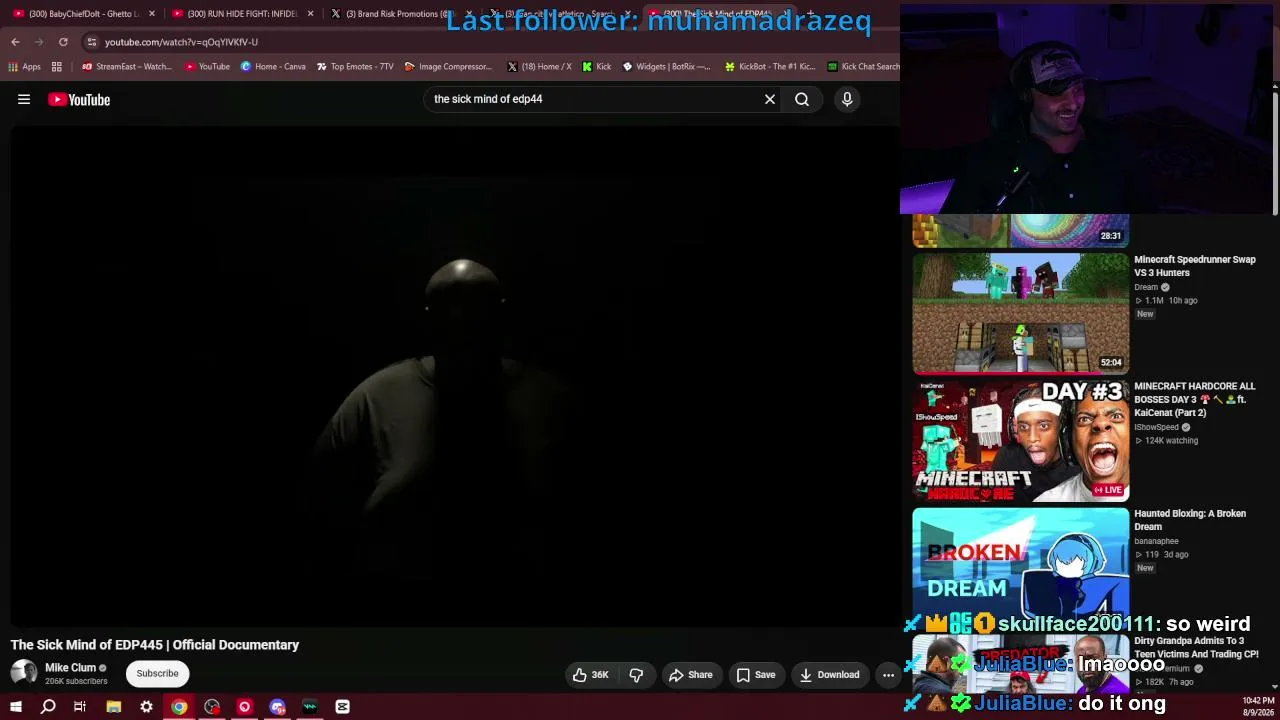Open the bananaphee channel name
This screenshot has width=1280, height=720.
(1156, 541)
